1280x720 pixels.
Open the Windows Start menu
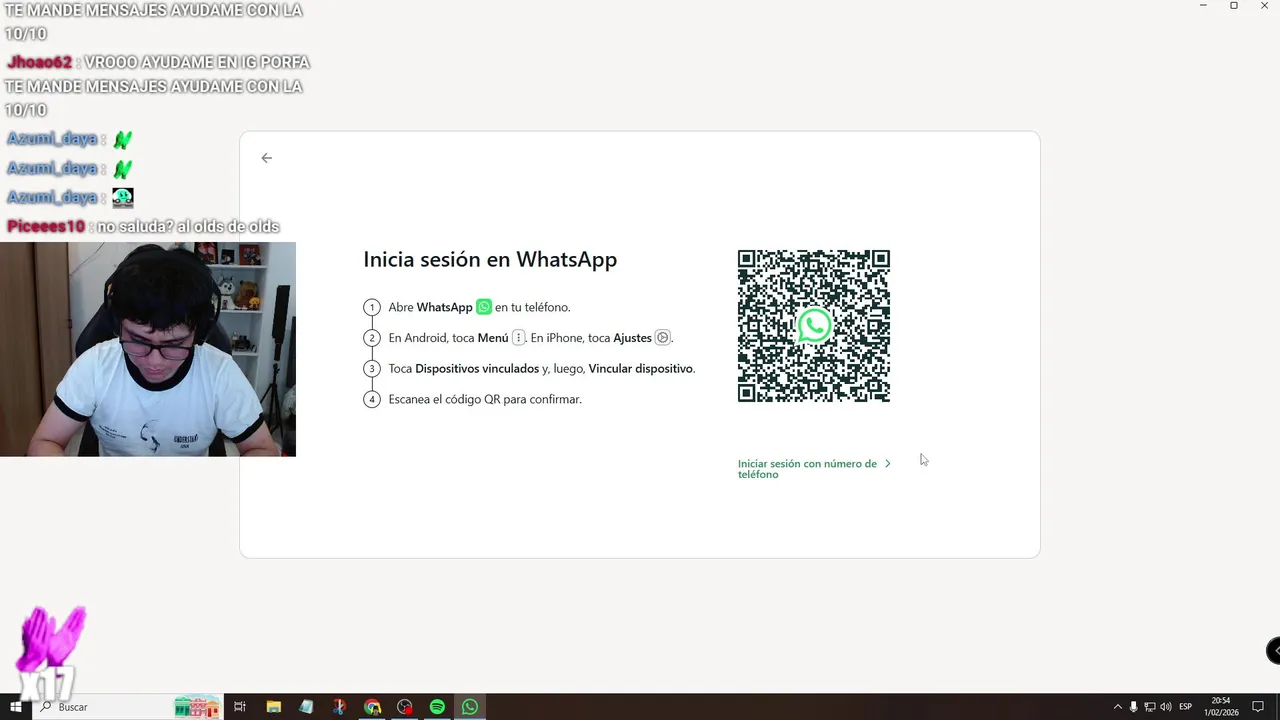[16, 707]
